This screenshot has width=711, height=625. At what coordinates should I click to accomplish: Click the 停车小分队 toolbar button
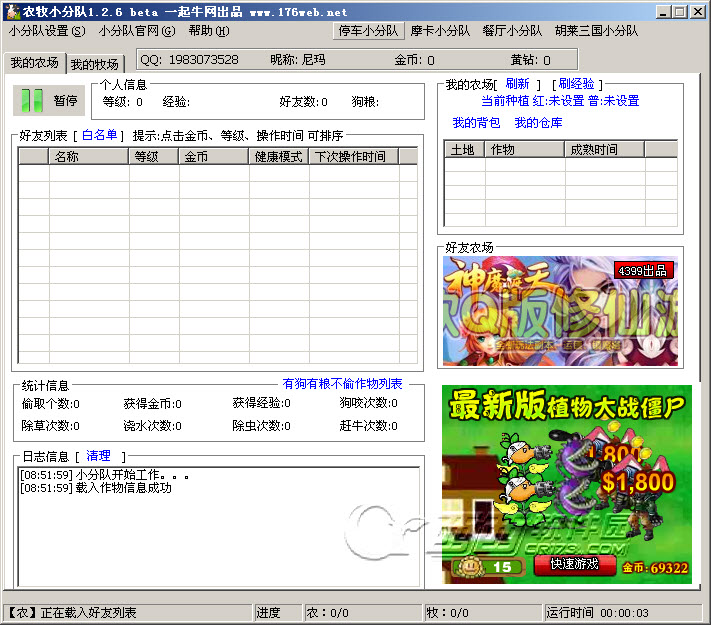coord(367,31)
